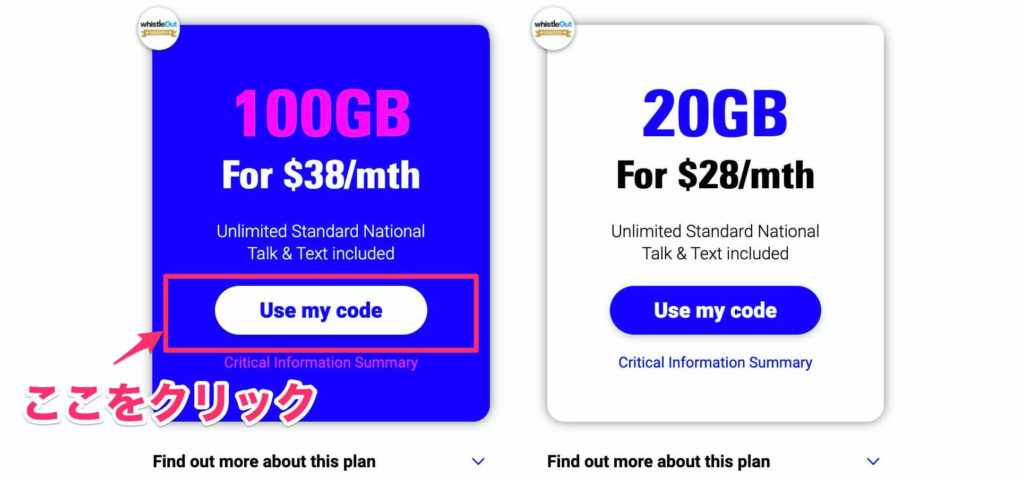Open Critical Information Summary for the 20GB plan
The width and height of the screenshot is (1024, 480).
point(715,362)
